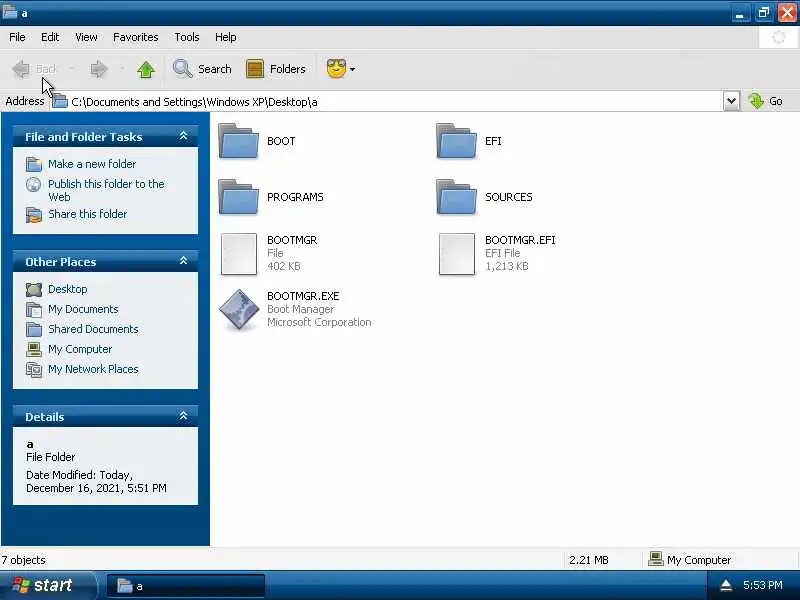Click the Start button
Viewport: 800px width, 600px height.
(x=48, y=585)
